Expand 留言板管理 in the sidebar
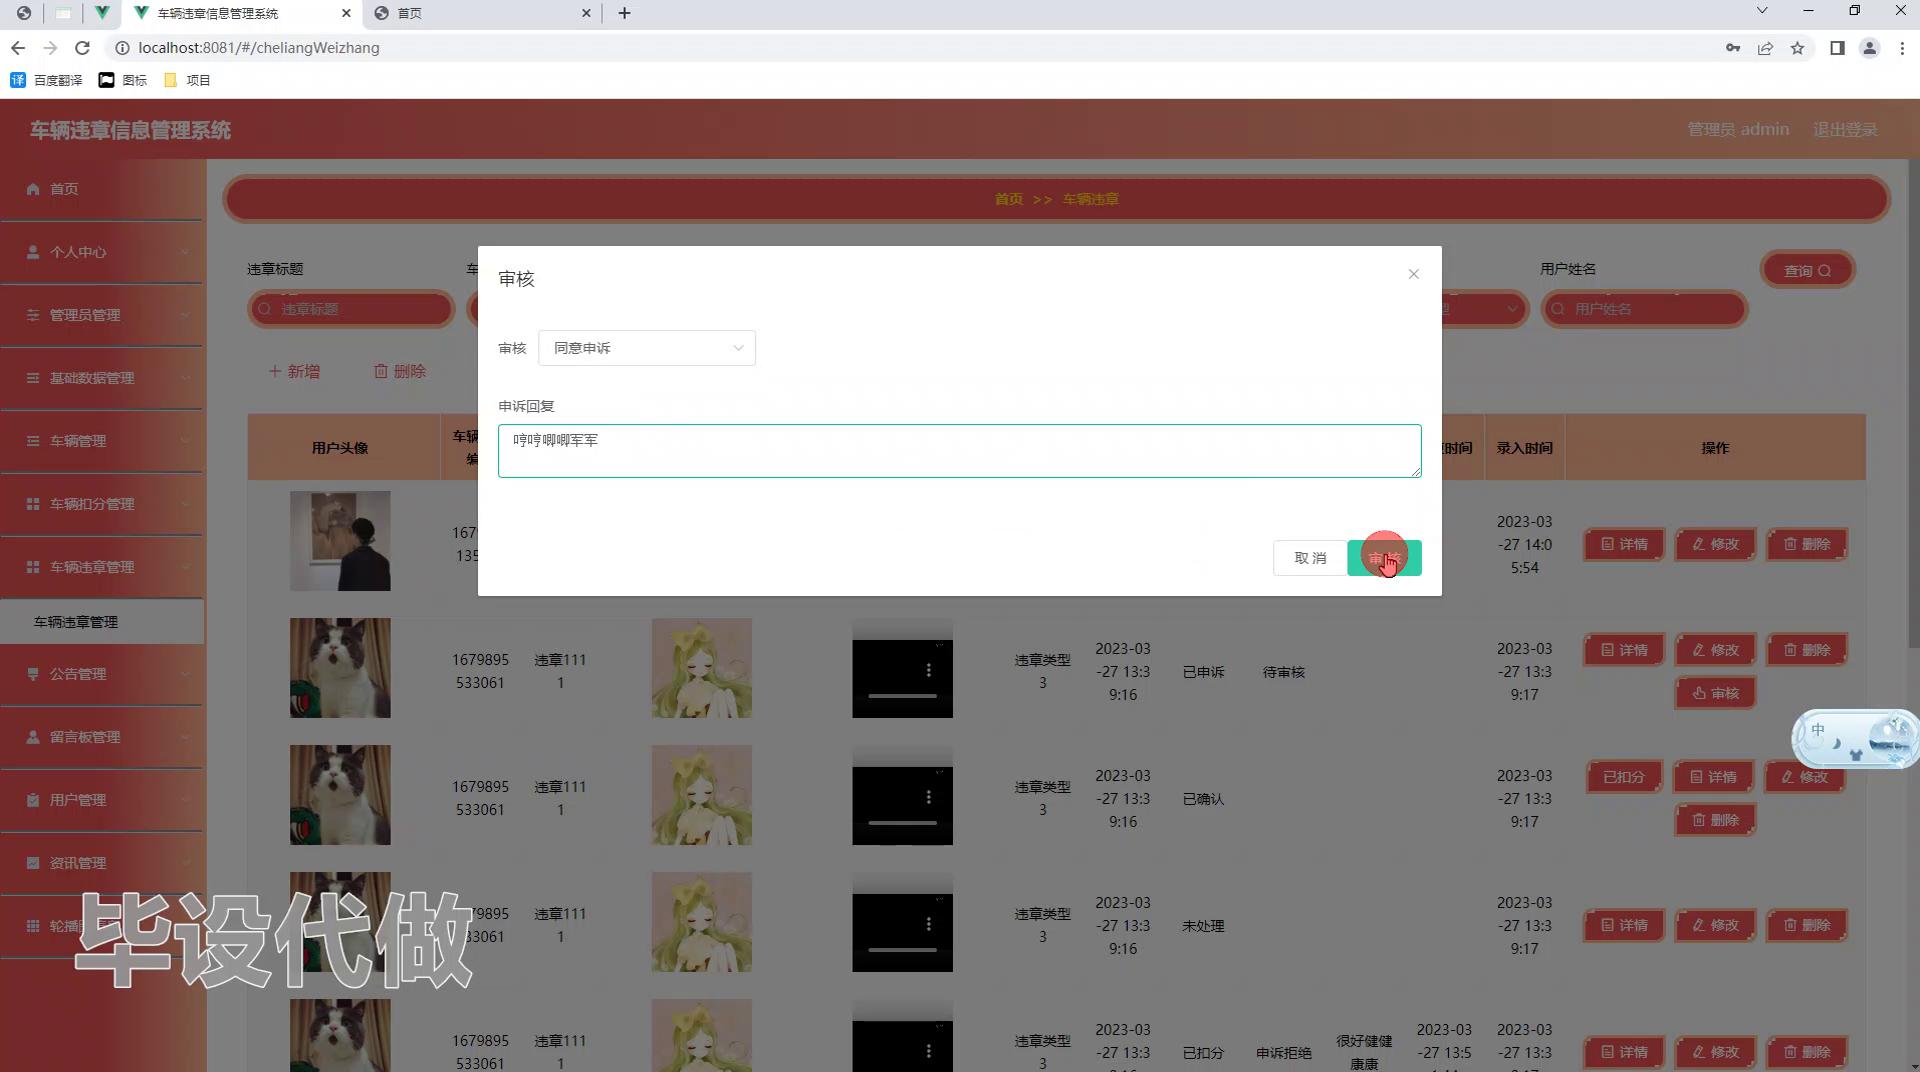 (102, 737)
